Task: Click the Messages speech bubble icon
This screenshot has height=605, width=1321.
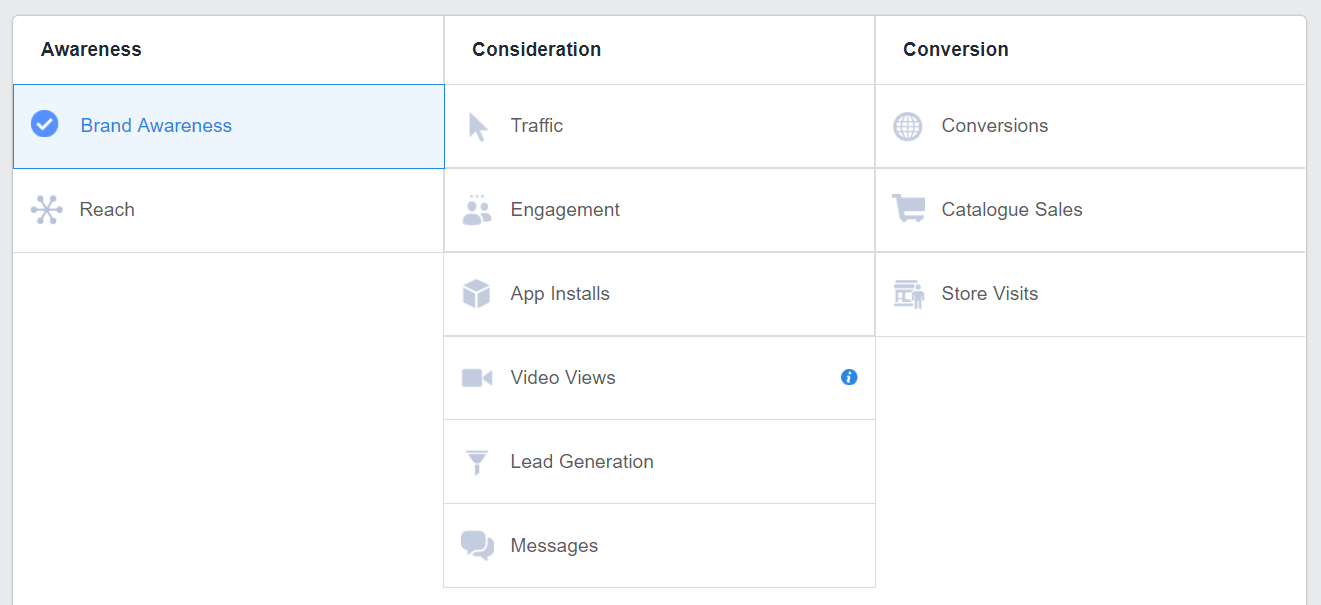Action: [477, 545]
